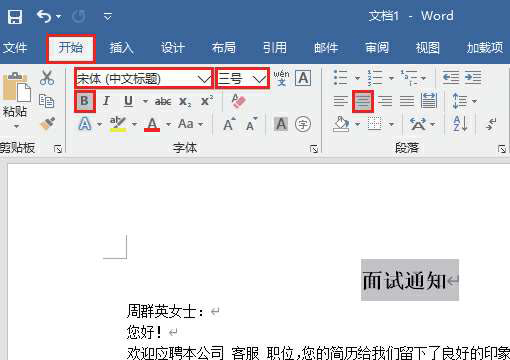Click the Phonetic Guide wén icon

(x=281, y=78)
